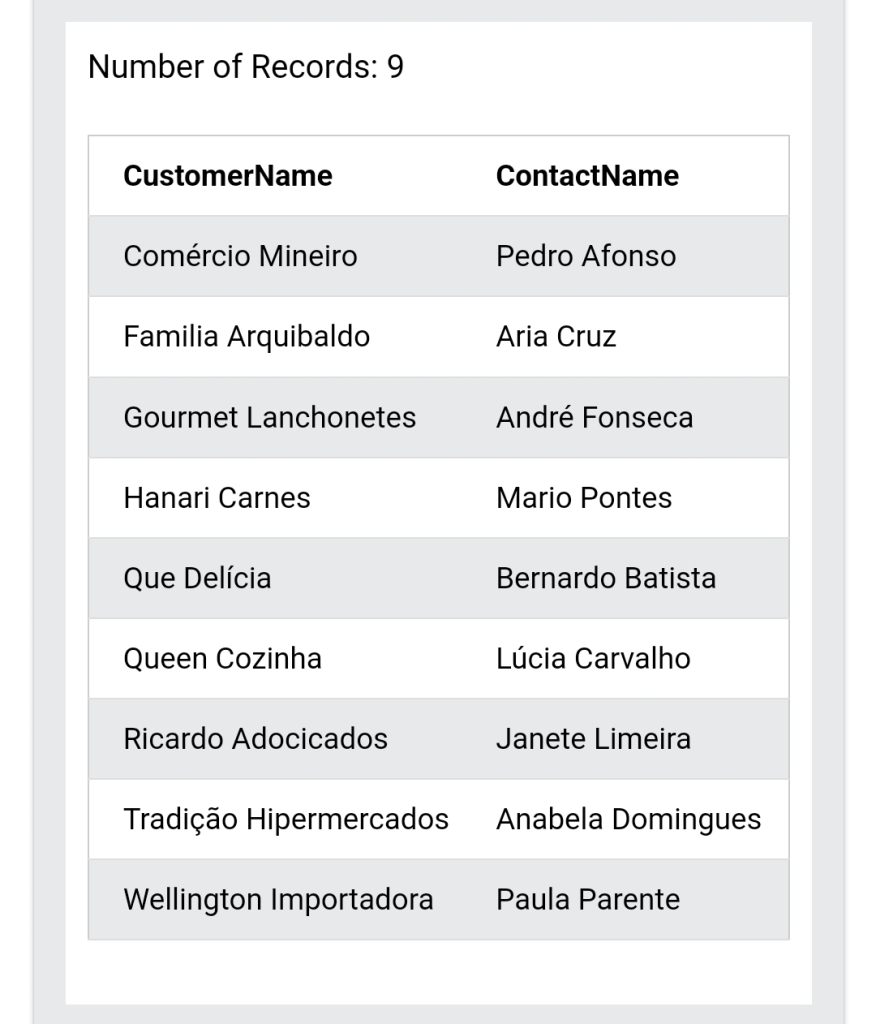Click the CustomerName column header

(228, 176)
